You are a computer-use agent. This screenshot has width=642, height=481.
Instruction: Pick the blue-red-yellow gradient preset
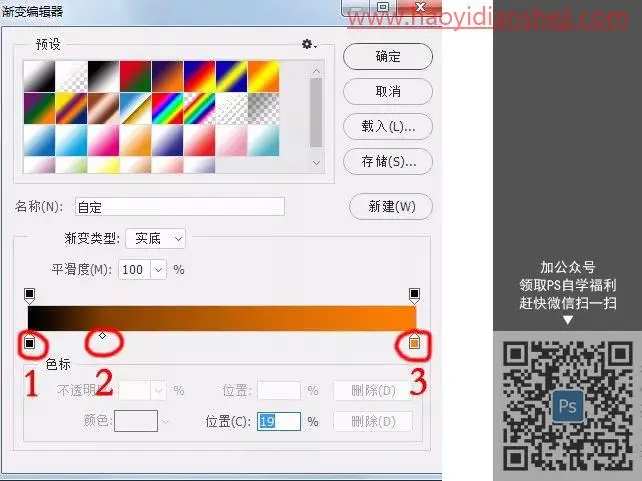click(x=199, y=77)
